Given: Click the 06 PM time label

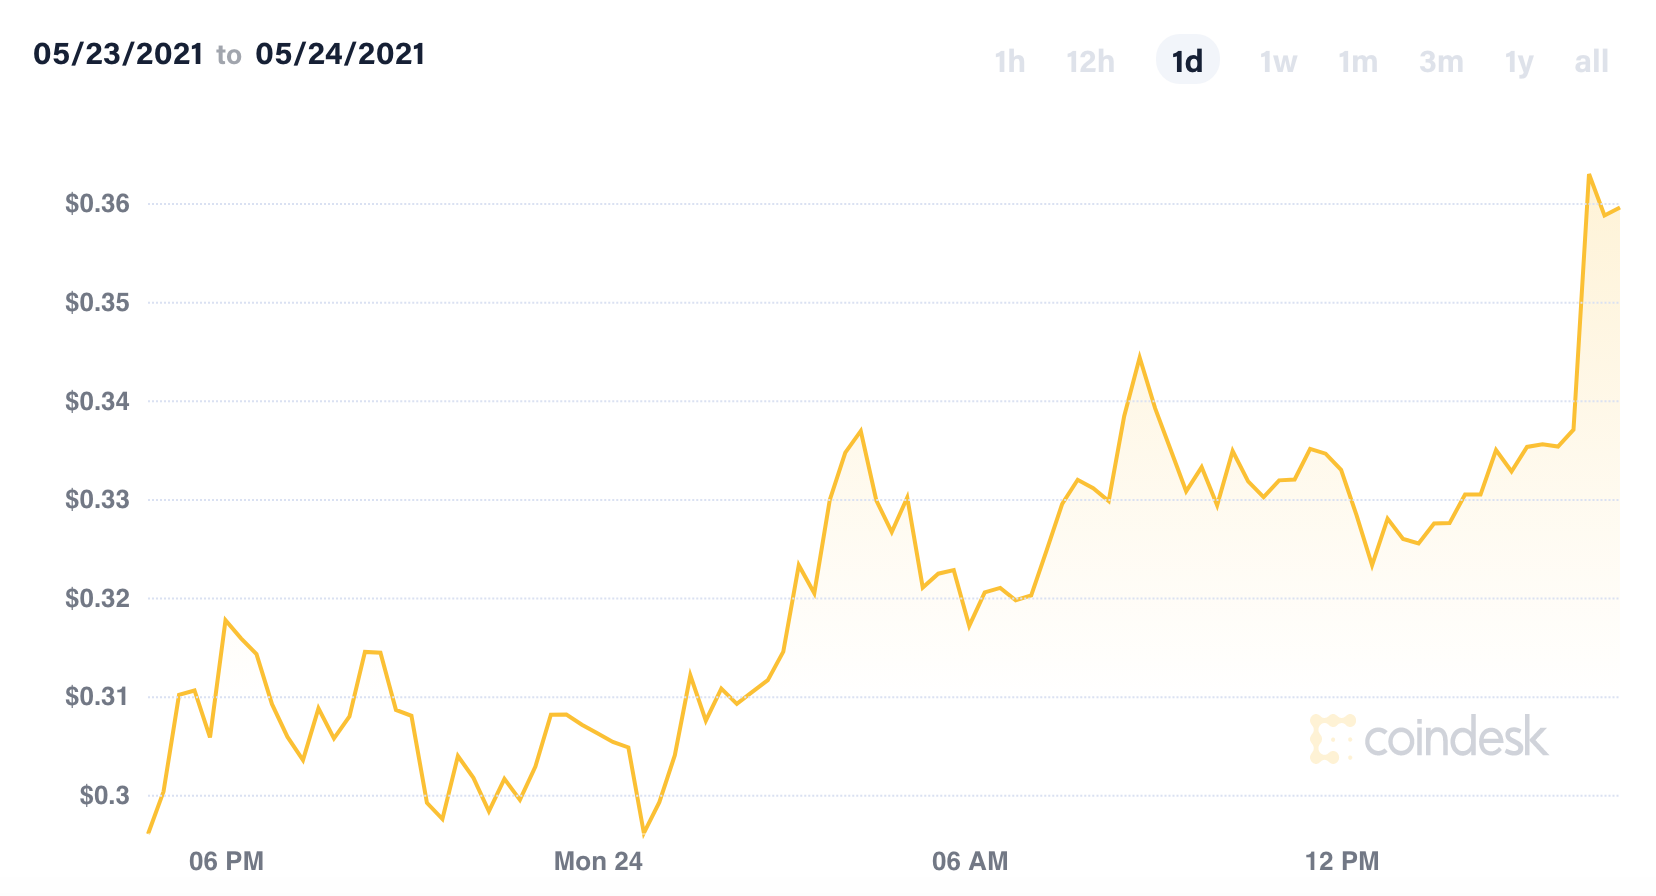Looking at the screenshot, I should point(226,861).
